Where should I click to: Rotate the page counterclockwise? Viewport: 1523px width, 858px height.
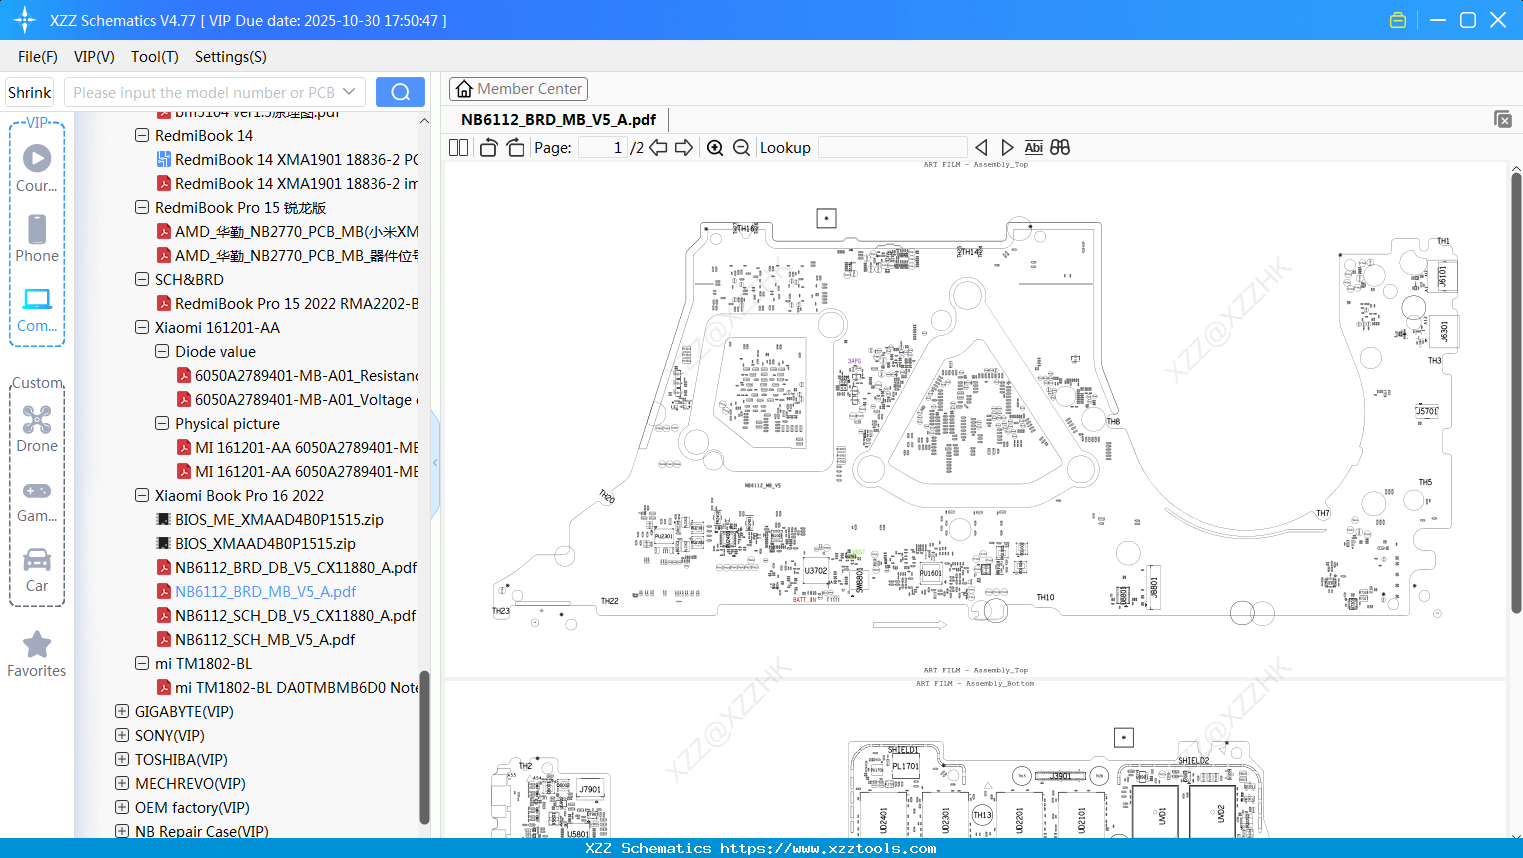pos(488,148)
